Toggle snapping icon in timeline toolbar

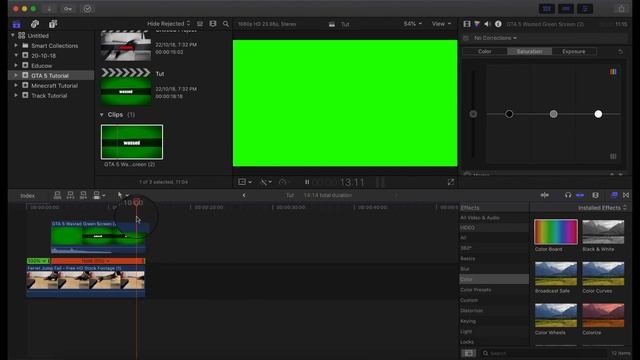580,195
